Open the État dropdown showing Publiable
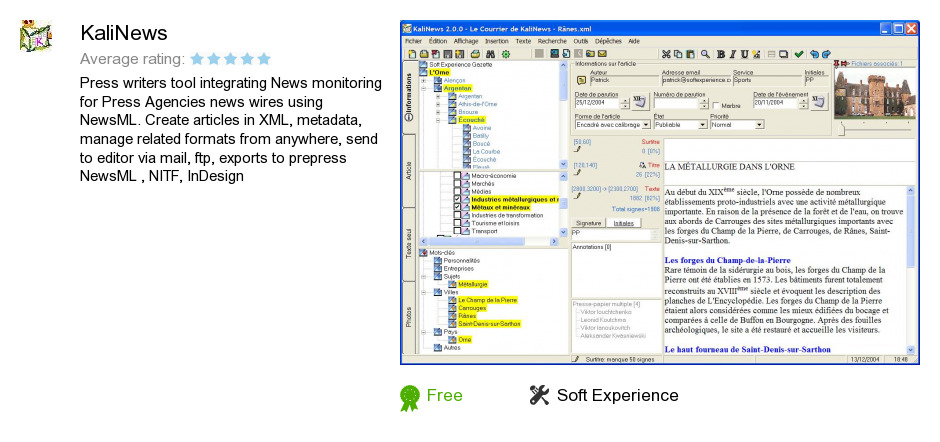 click(x=703, y=125)
